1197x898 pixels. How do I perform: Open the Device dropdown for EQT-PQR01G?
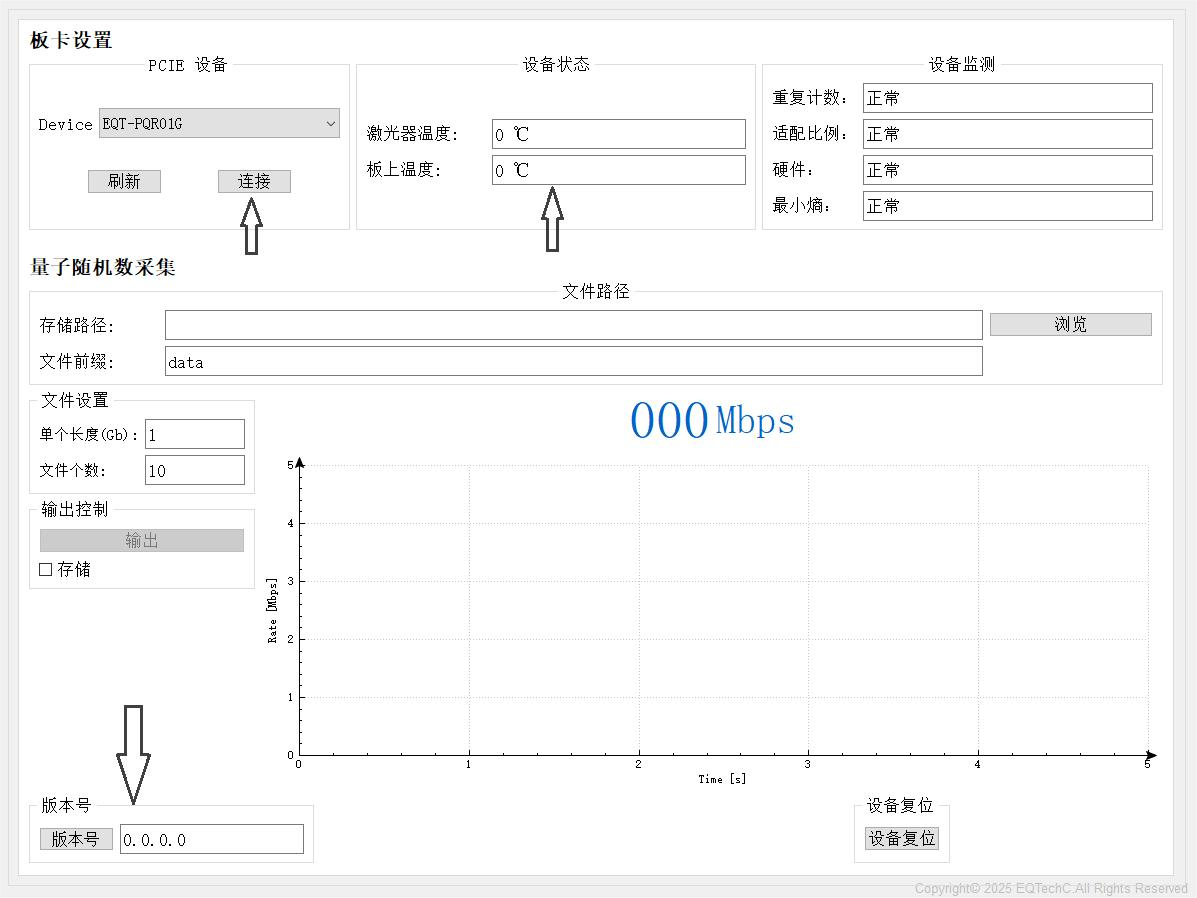coord(219,124)
